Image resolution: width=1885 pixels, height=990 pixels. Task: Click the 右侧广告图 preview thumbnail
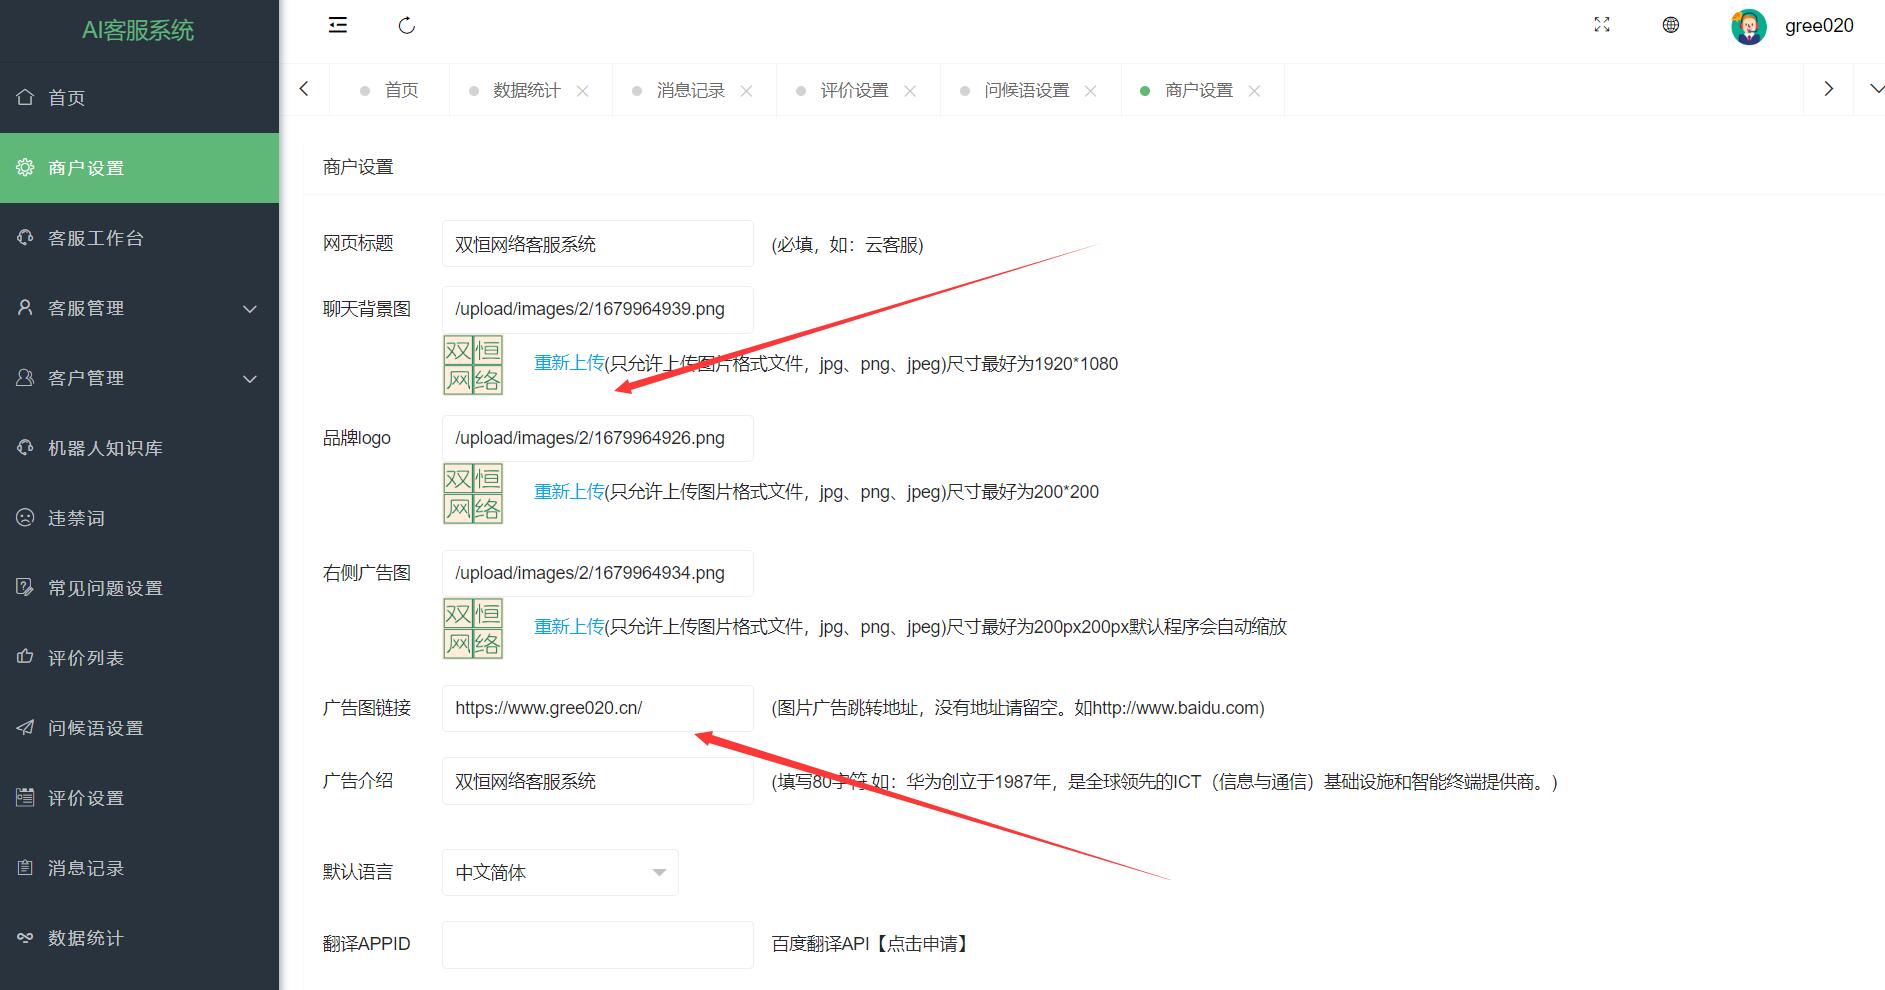click(473, 629)
